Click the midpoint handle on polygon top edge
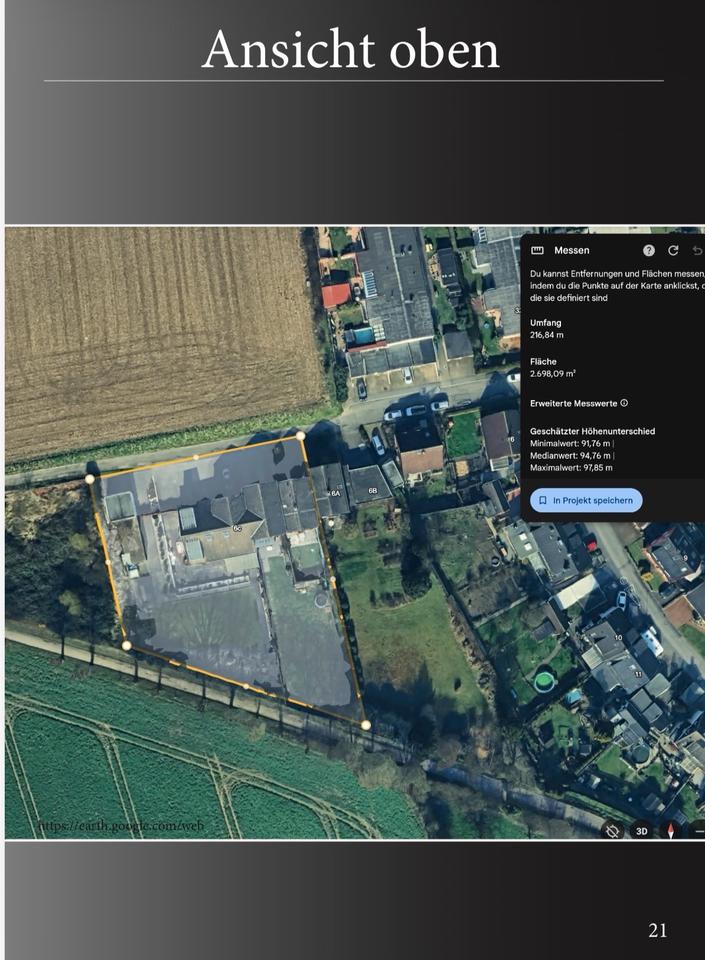The image size is (705, 960). (x=195, y=457)
